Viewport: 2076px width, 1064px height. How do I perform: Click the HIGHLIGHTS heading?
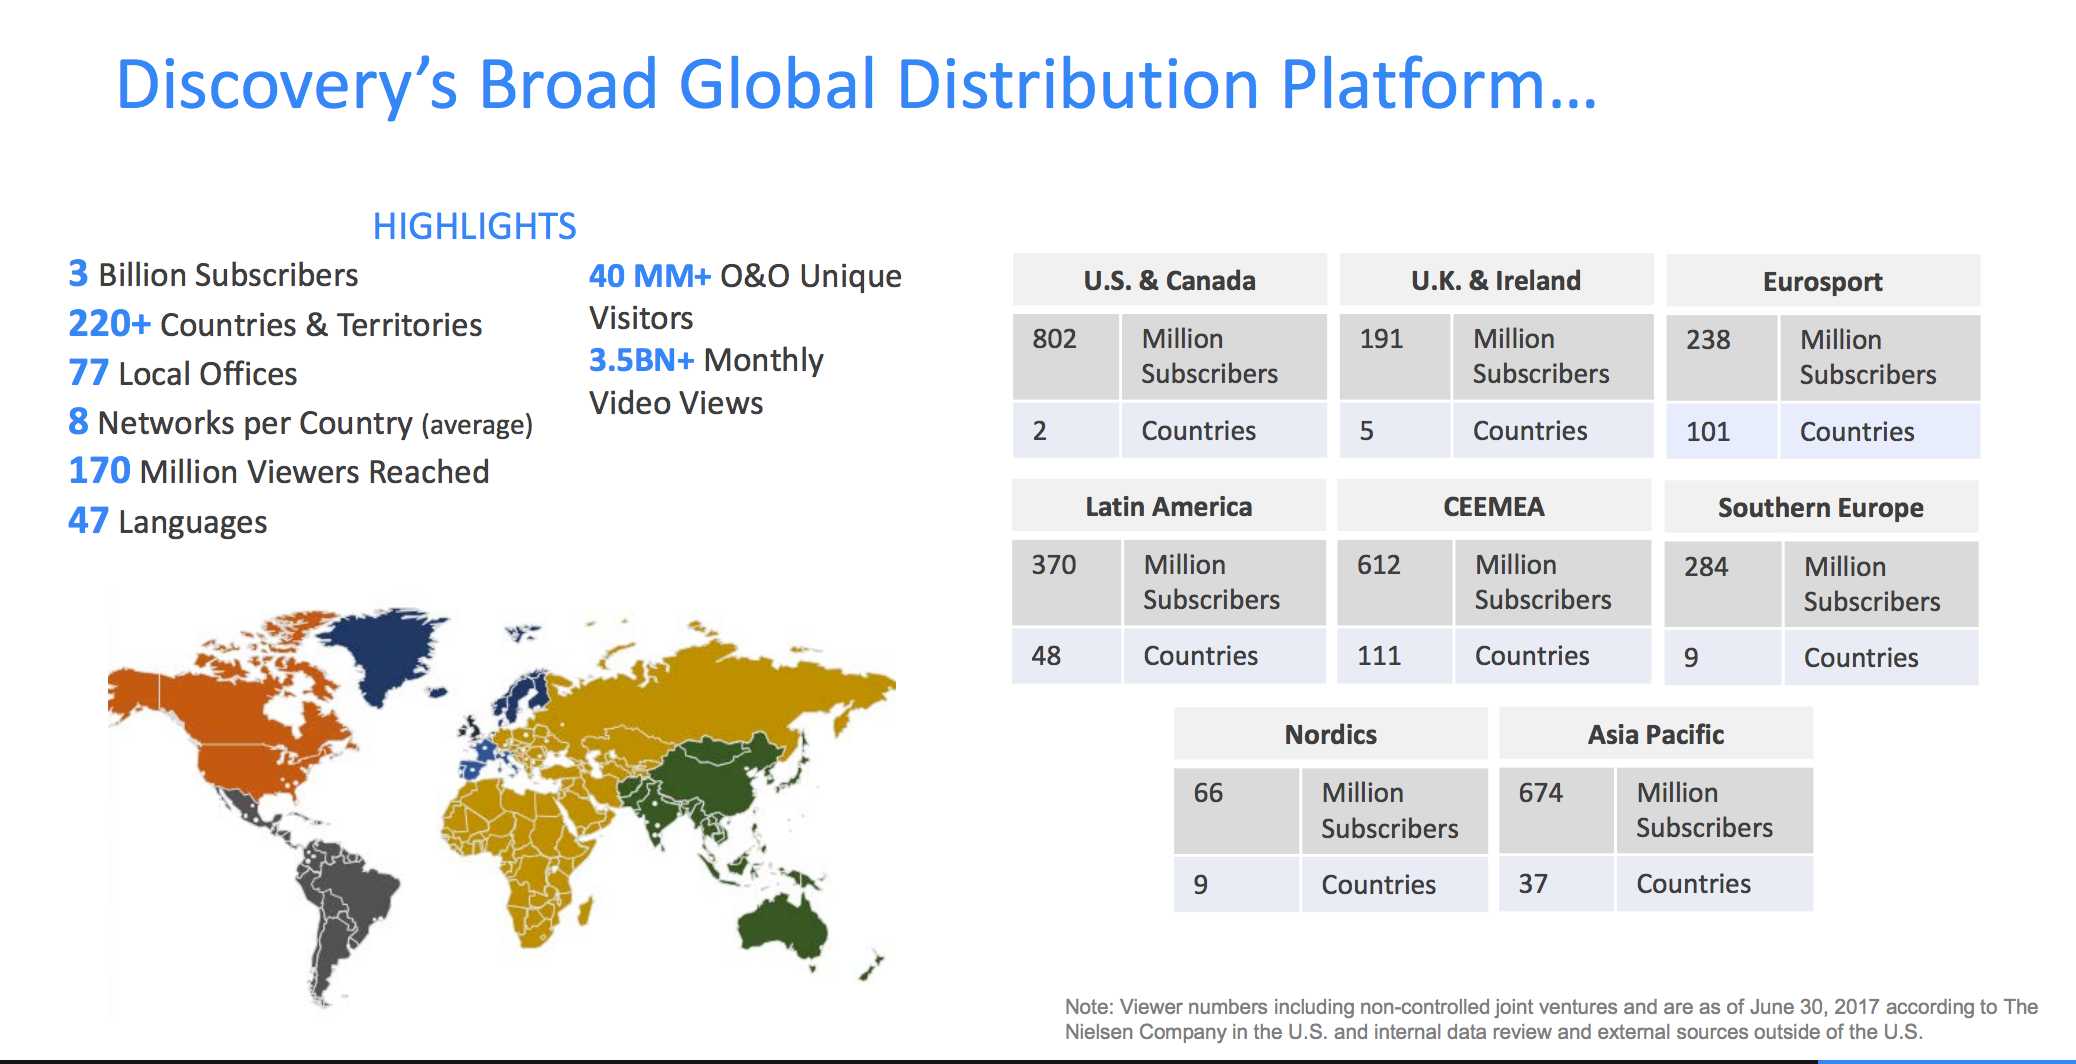tap(474, 226)
